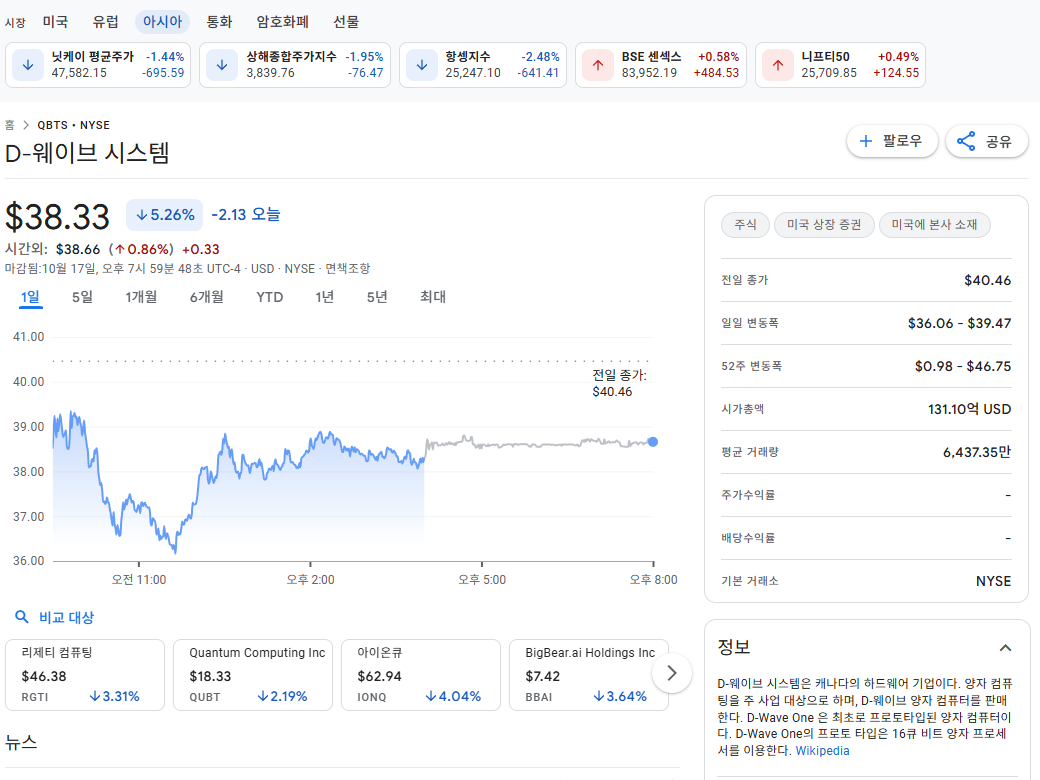Click the QBTS • NYSE breadcrumb text
The width and height of the screenshot is (1040, 780).
[x=74, y=125]
